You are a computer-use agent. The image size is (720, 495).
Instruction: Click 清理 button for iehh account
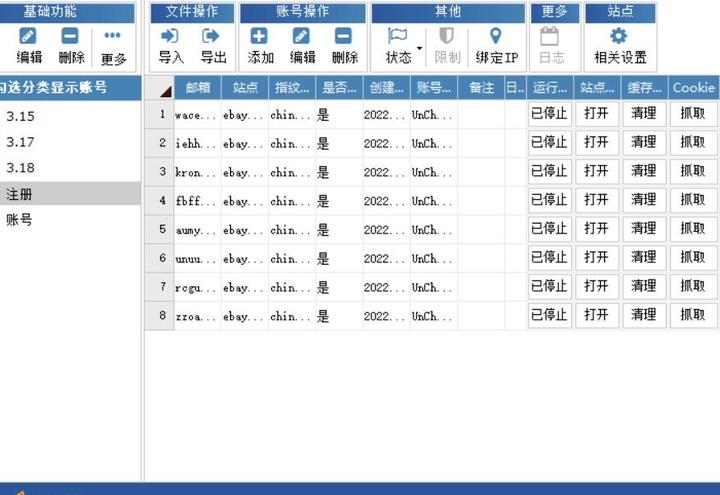[644, 142]
